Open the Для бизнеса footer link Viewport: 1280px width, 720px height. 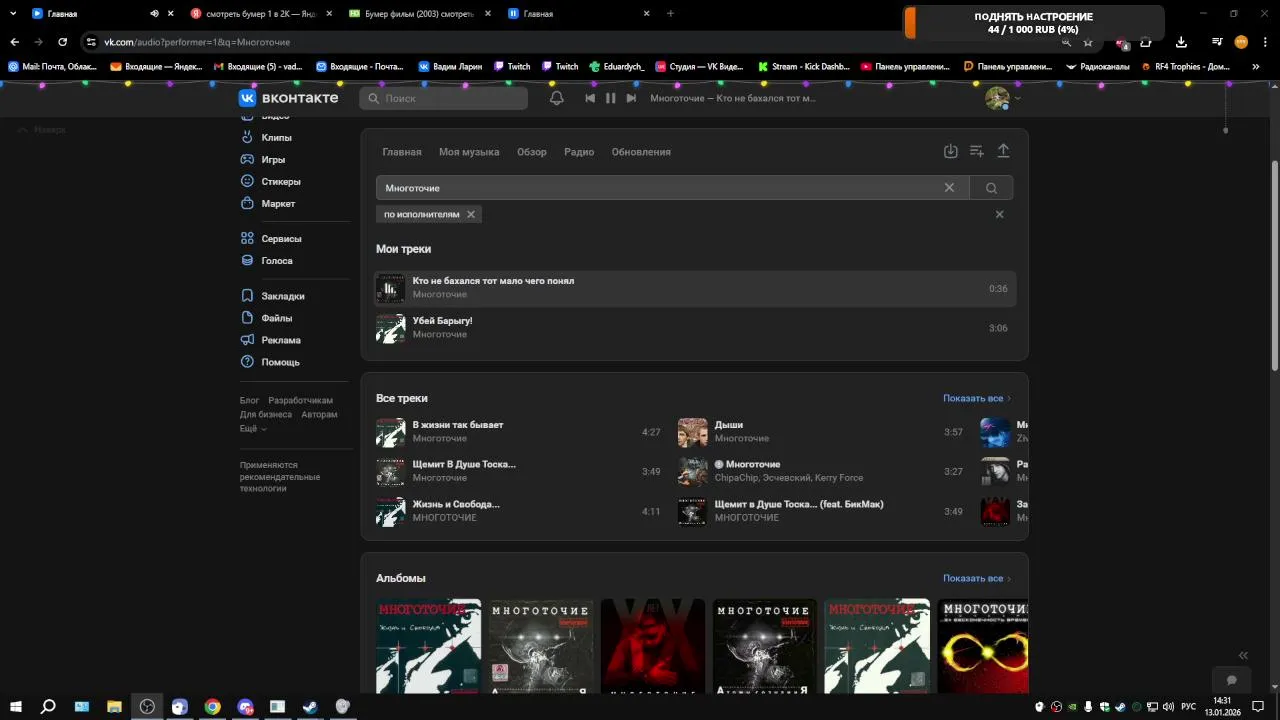(266, 414)
